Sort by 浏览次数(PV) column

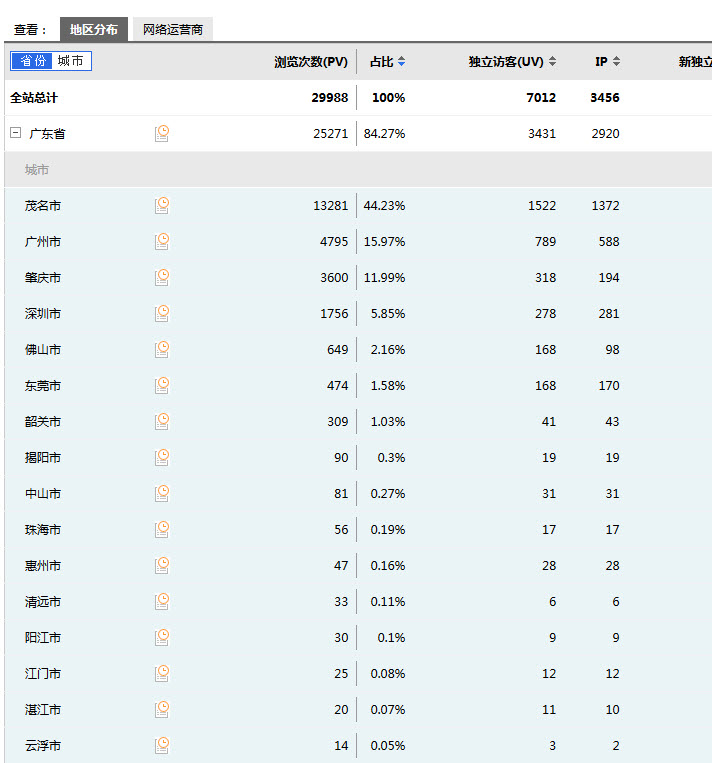[x=311, y=62]
